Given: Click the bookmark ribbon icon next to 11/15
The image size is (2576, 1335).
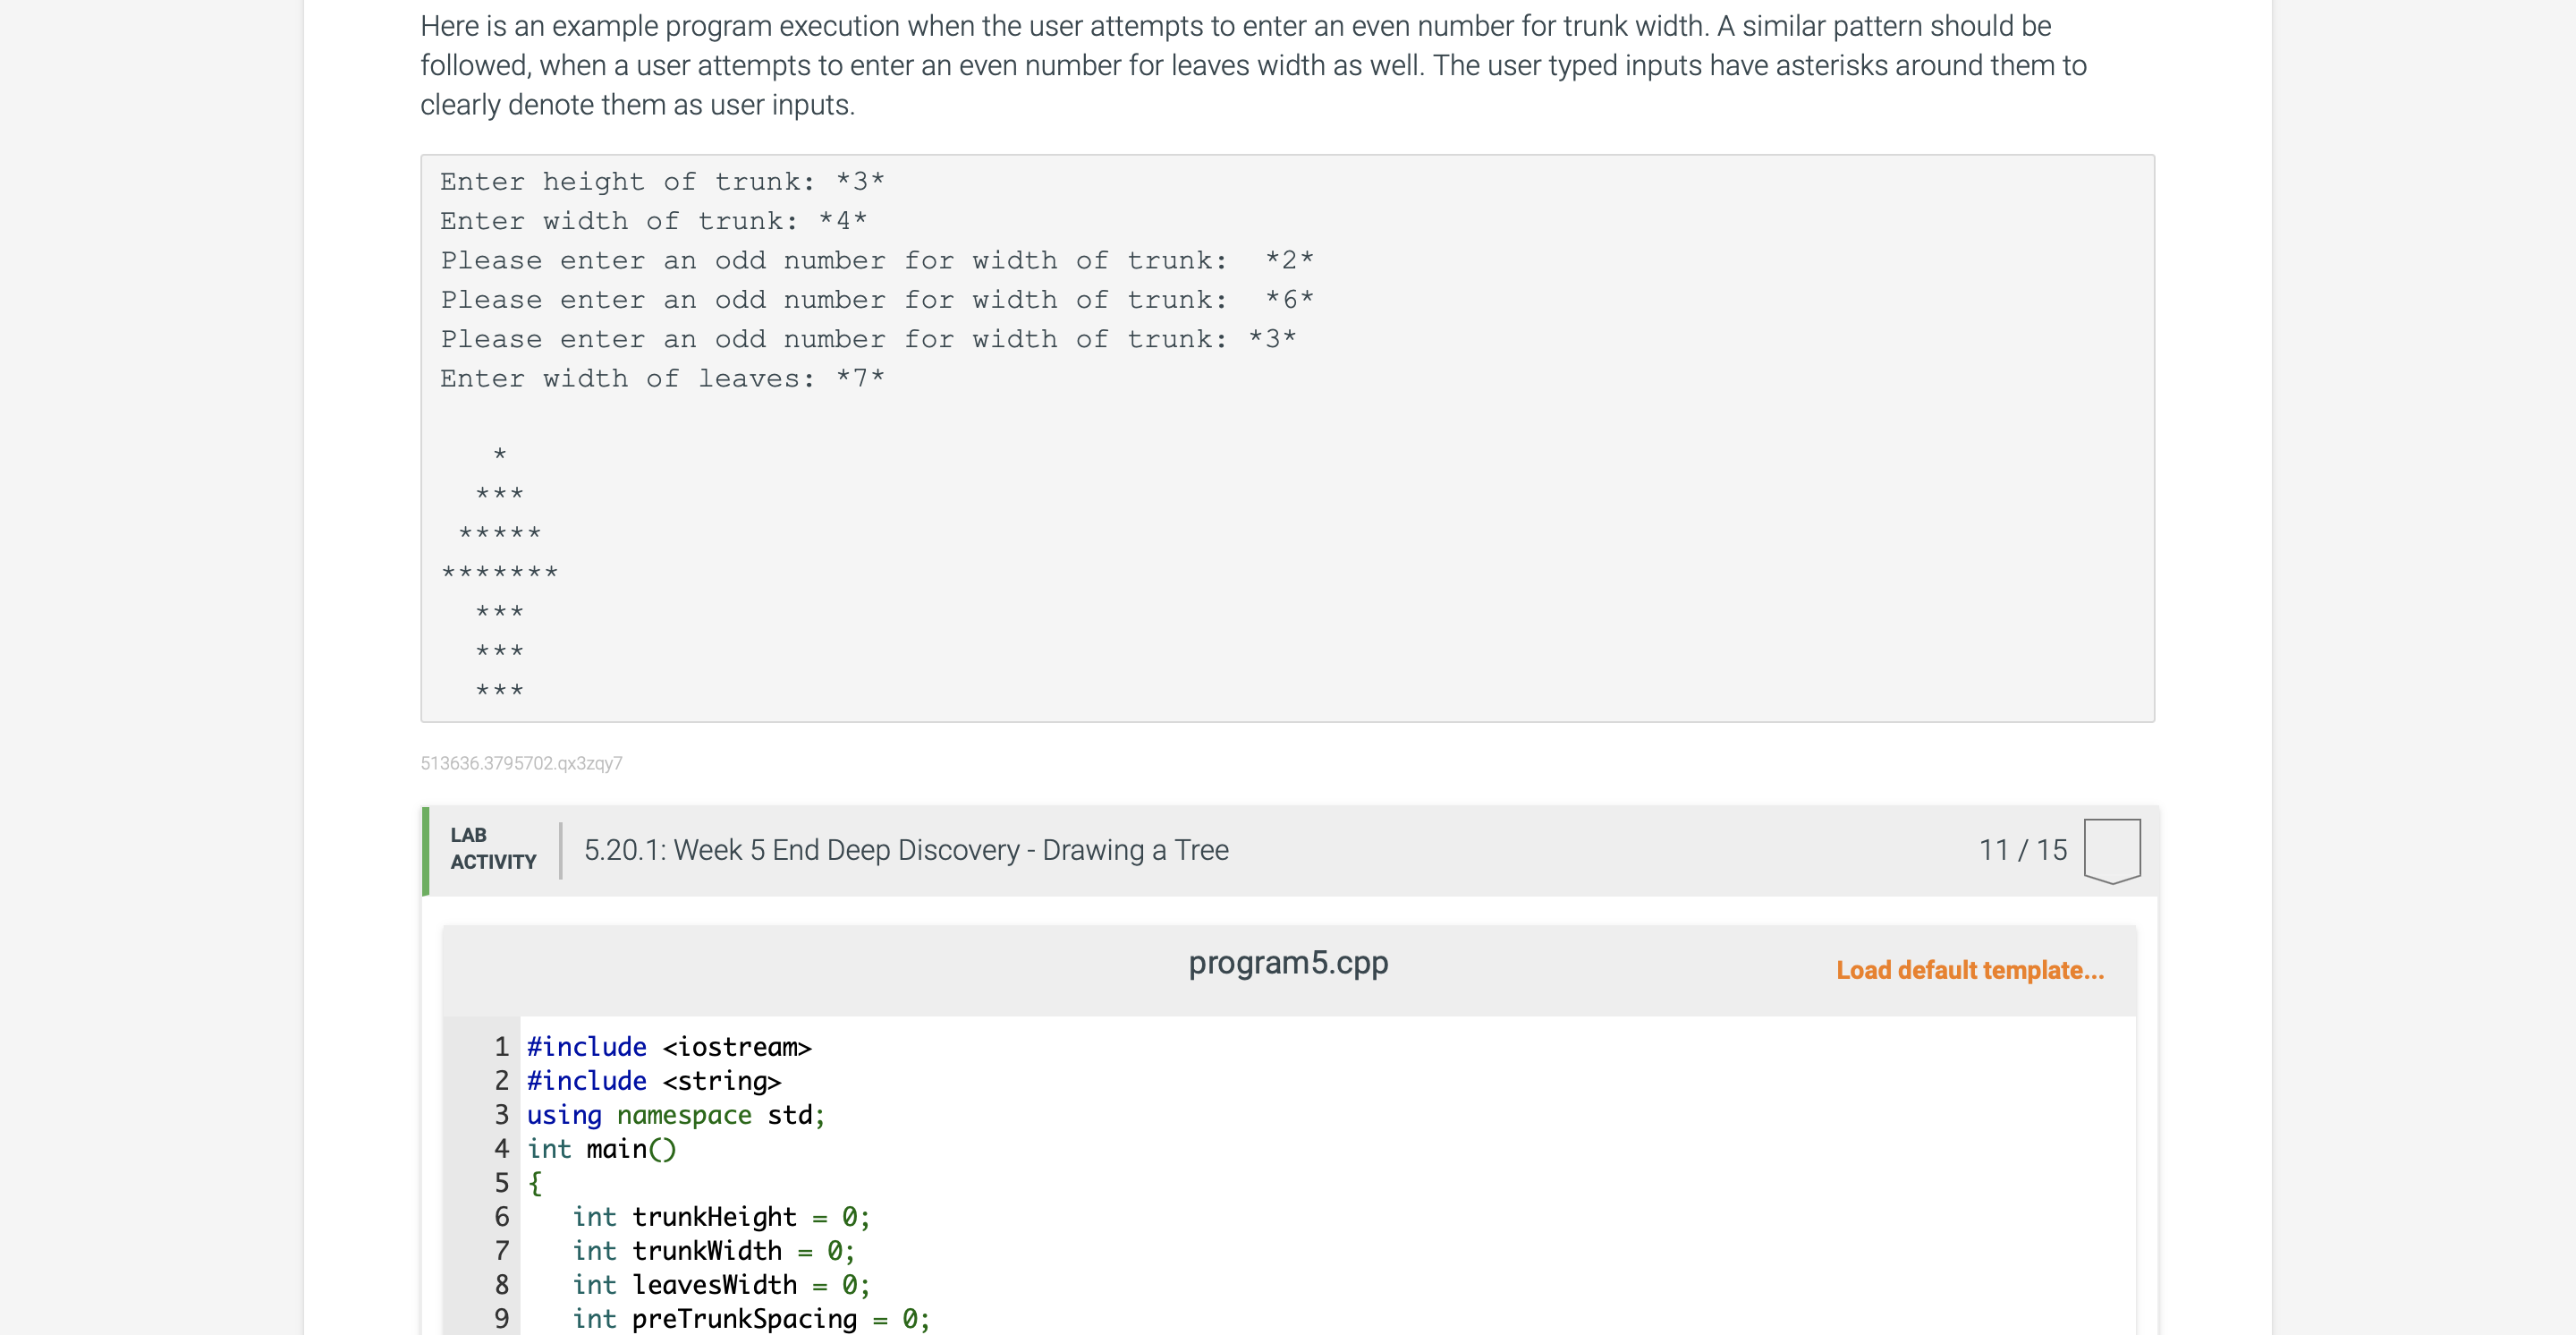Looking at the screenshot, I should [2113, 850].
